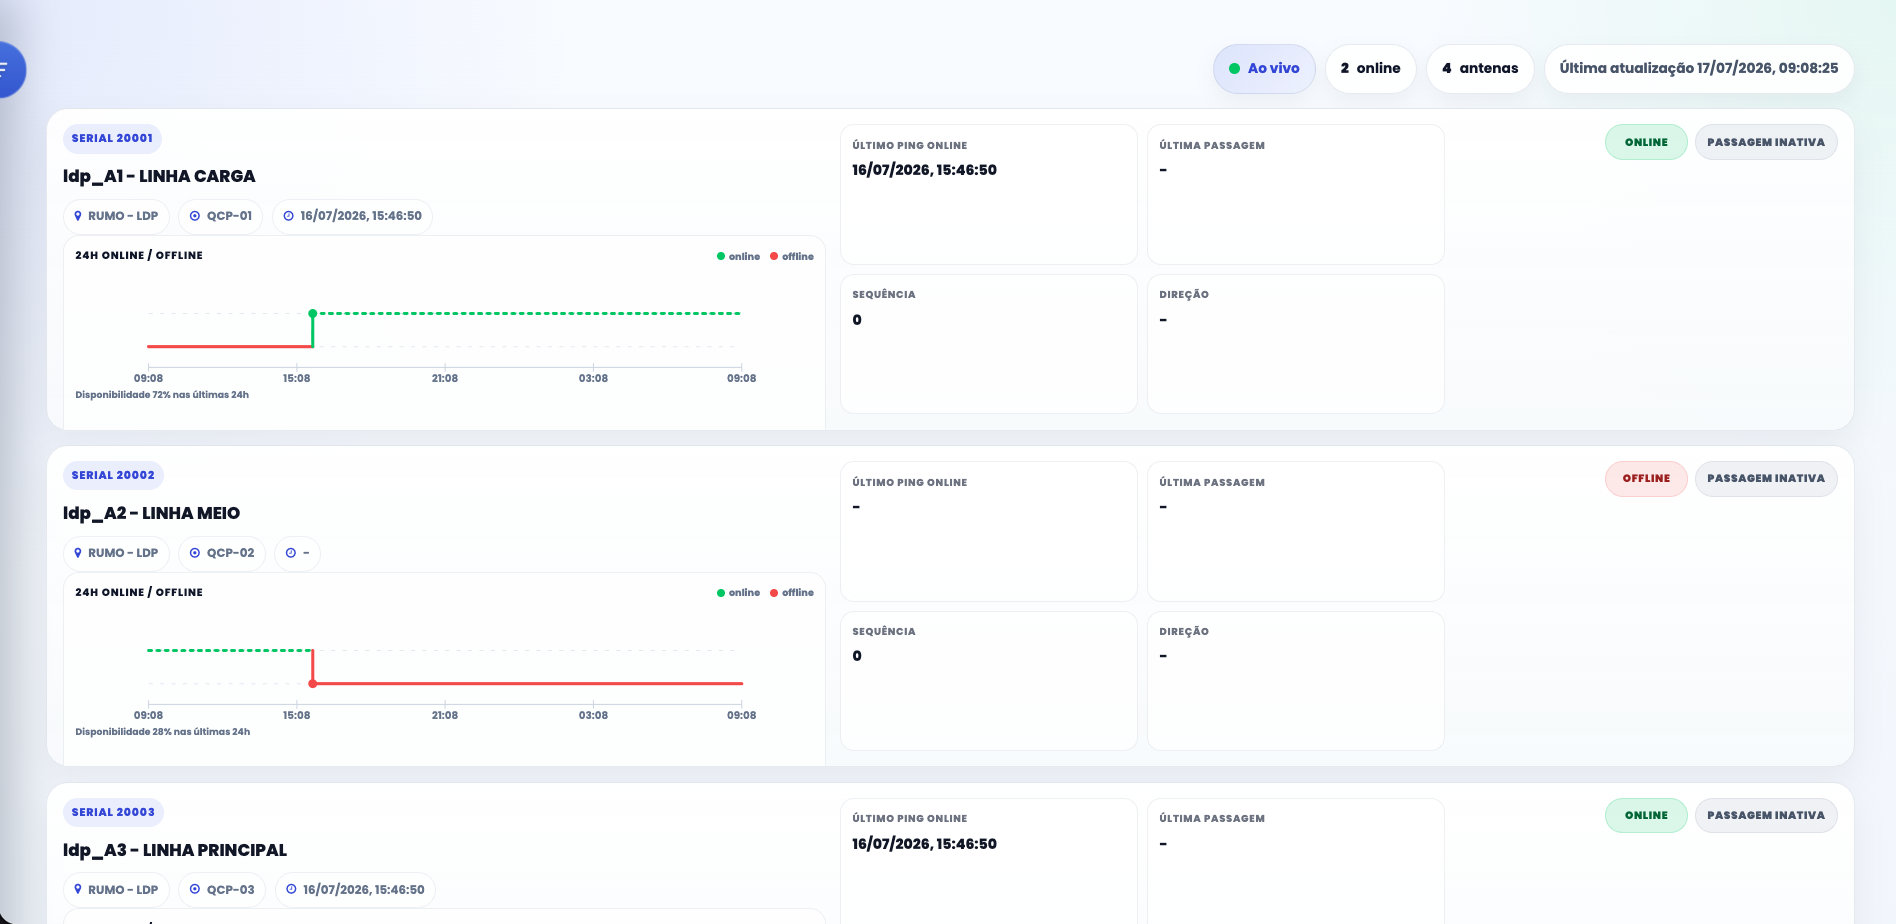Click the location pin icon for ldp_A3
The image size is (1896, 924).
click(78, 890)
